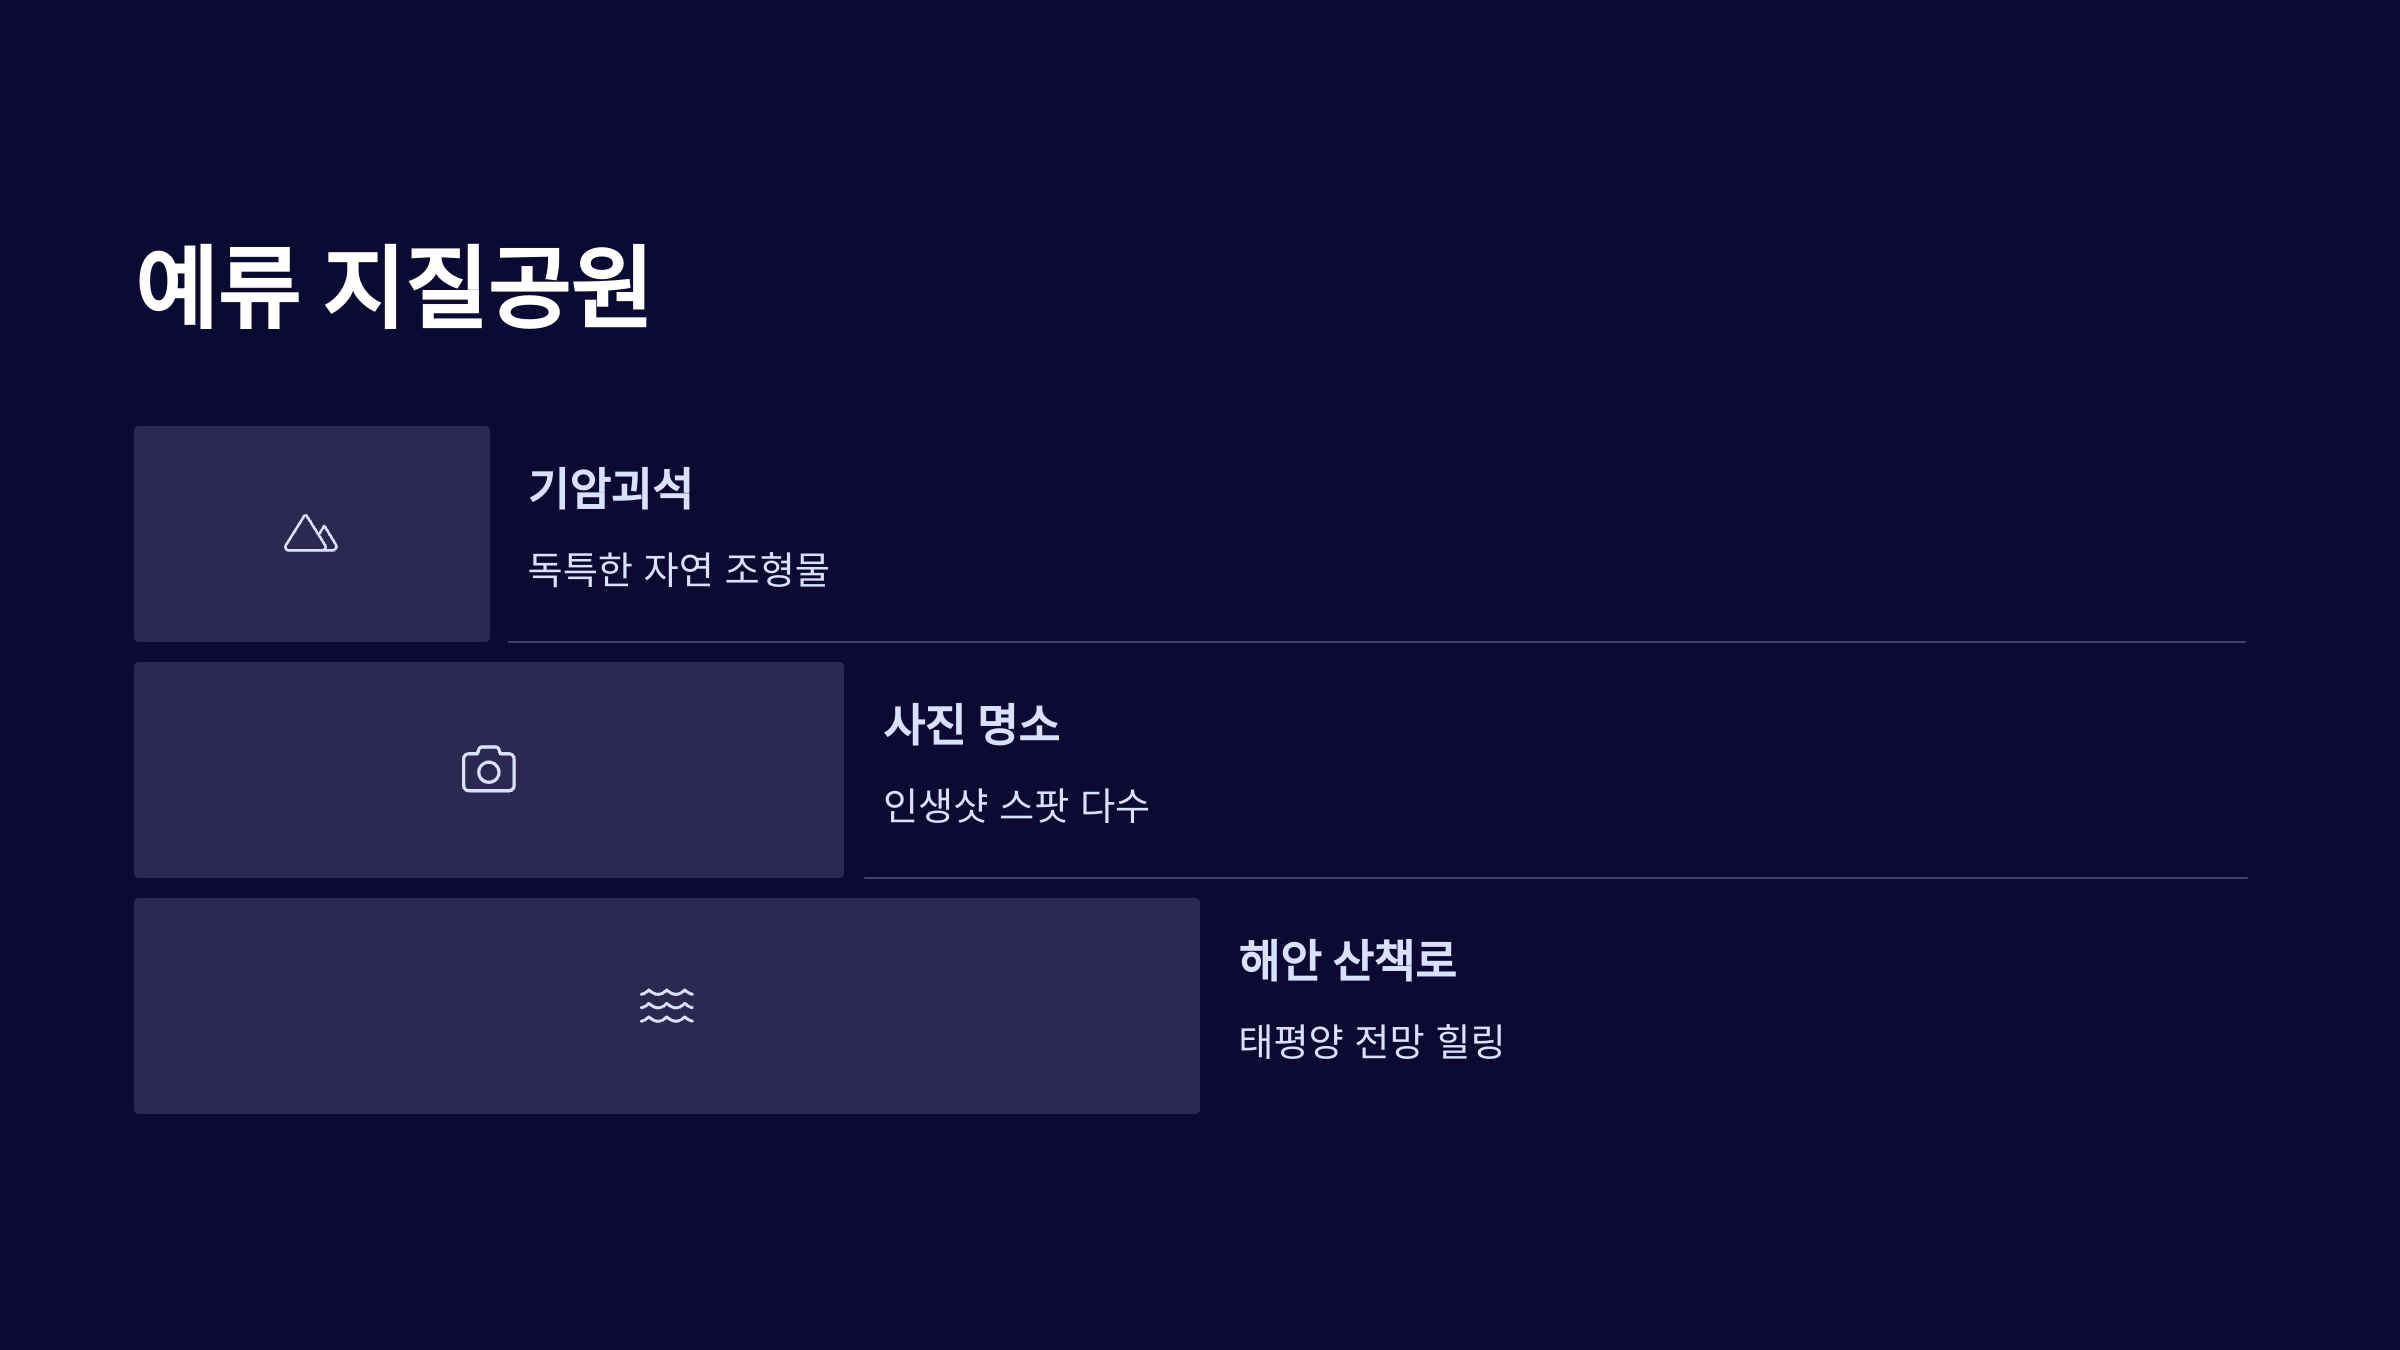Viewport: 2400px width, 1350px height.
Task: Click the camera icon
Action: [489, 769]
